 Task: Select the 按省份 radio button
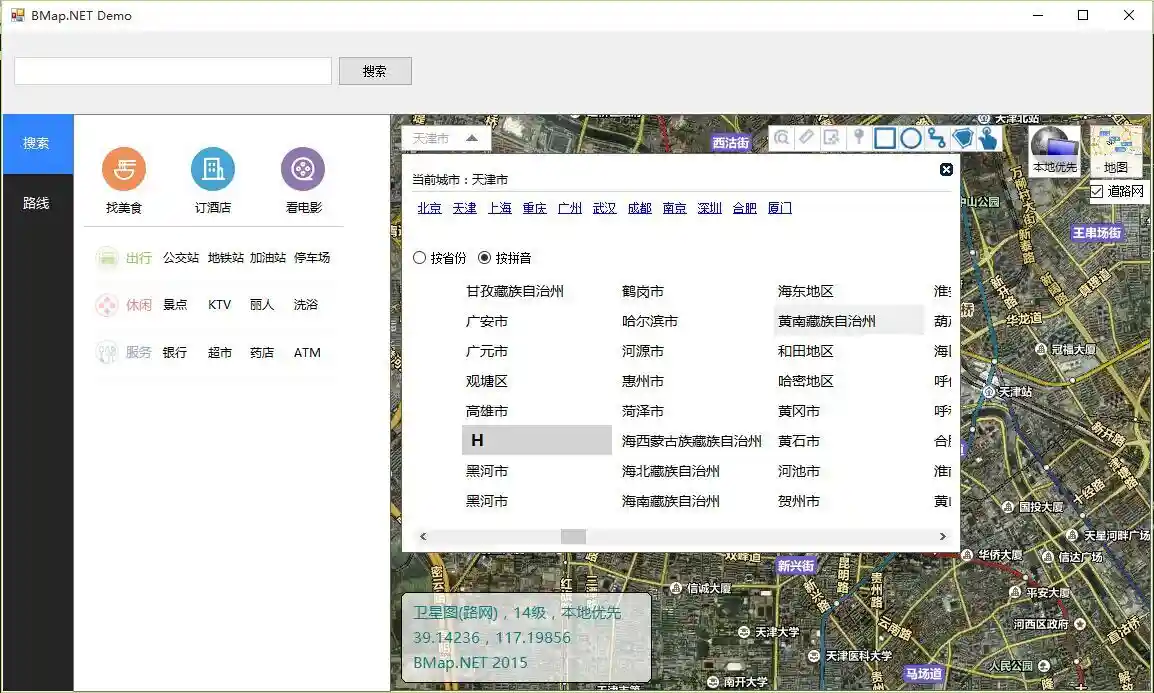[419, 258]
